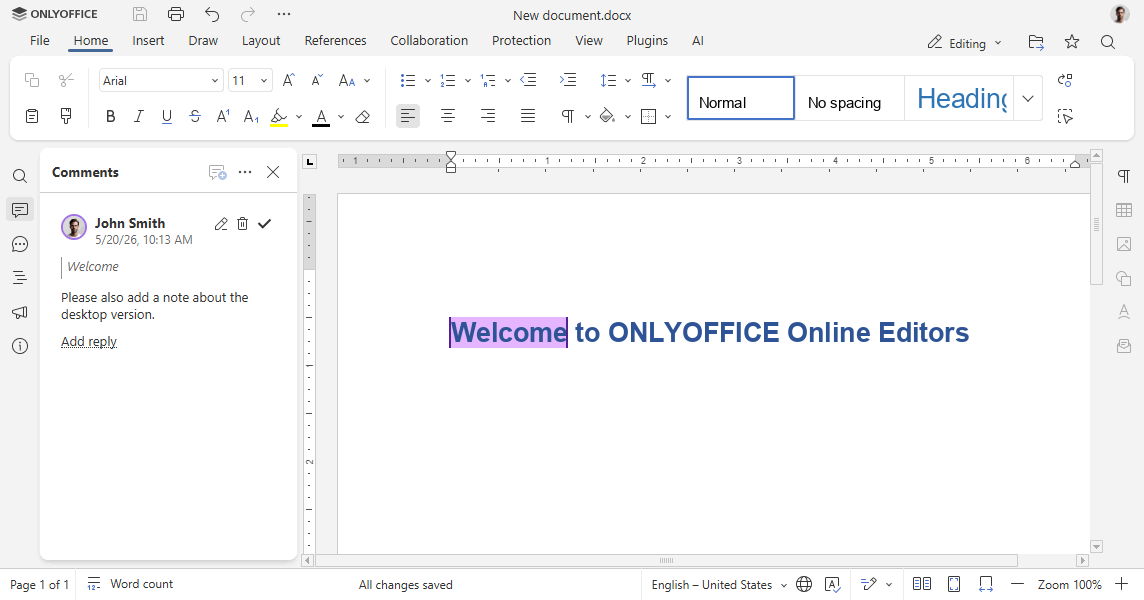The height and width of the screenshot is (600, 1144).
Task: Switch to the Collaboration tab
Action: [x=429, y=41]
